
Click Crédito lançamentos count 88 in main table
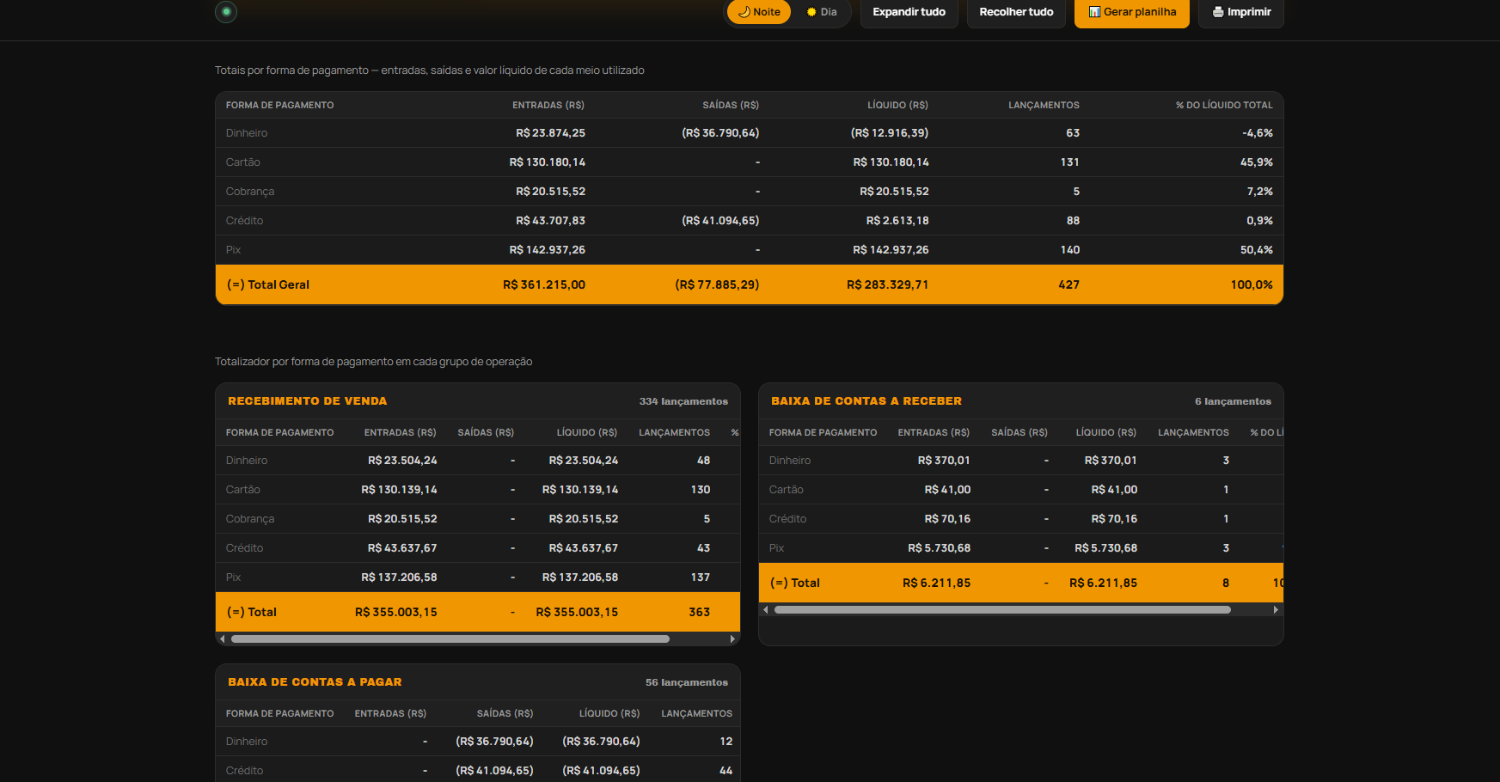1073,220
